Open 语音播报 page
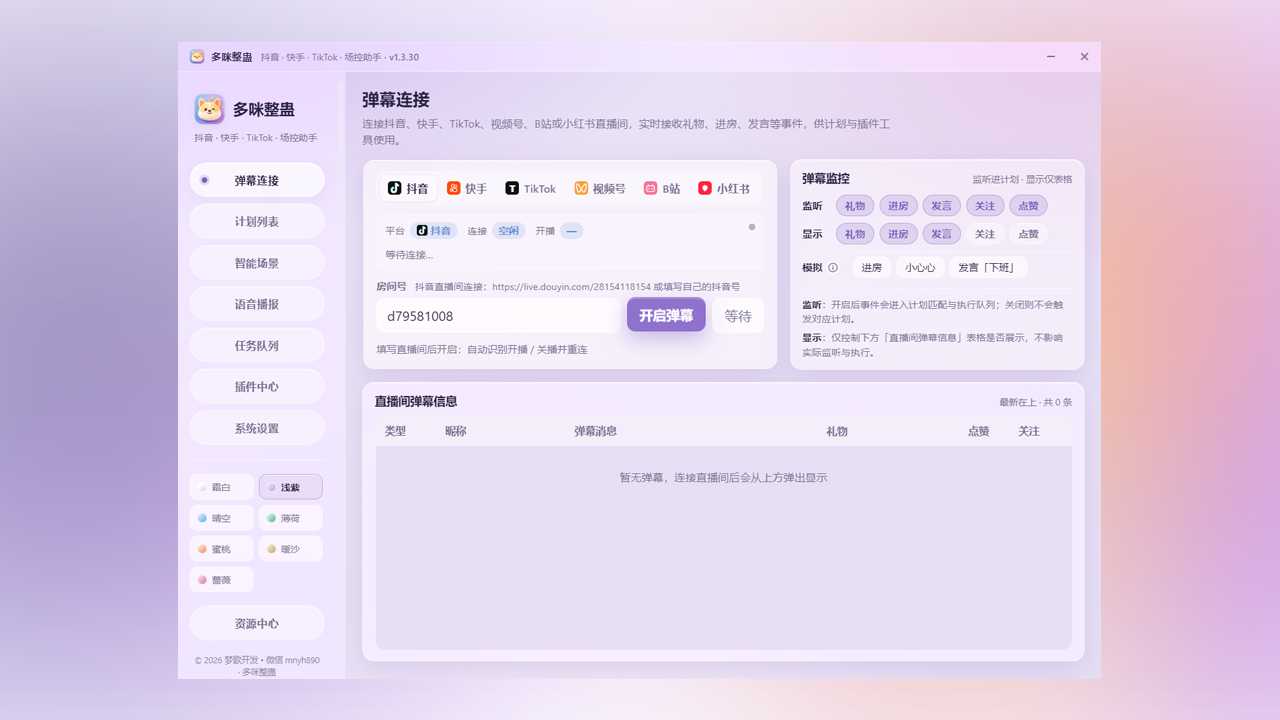Image resolution: width=1280 pixels, height=720 pixels. (x=257, y=304)
